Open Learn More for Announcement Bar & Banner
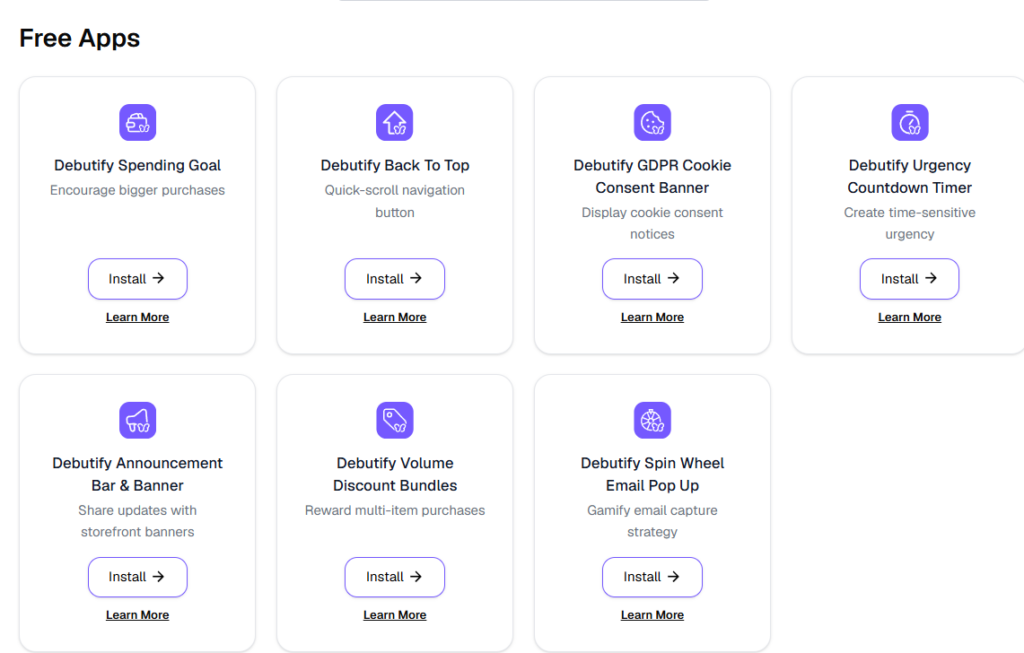Screen dimensions: 1024x653 137,615
